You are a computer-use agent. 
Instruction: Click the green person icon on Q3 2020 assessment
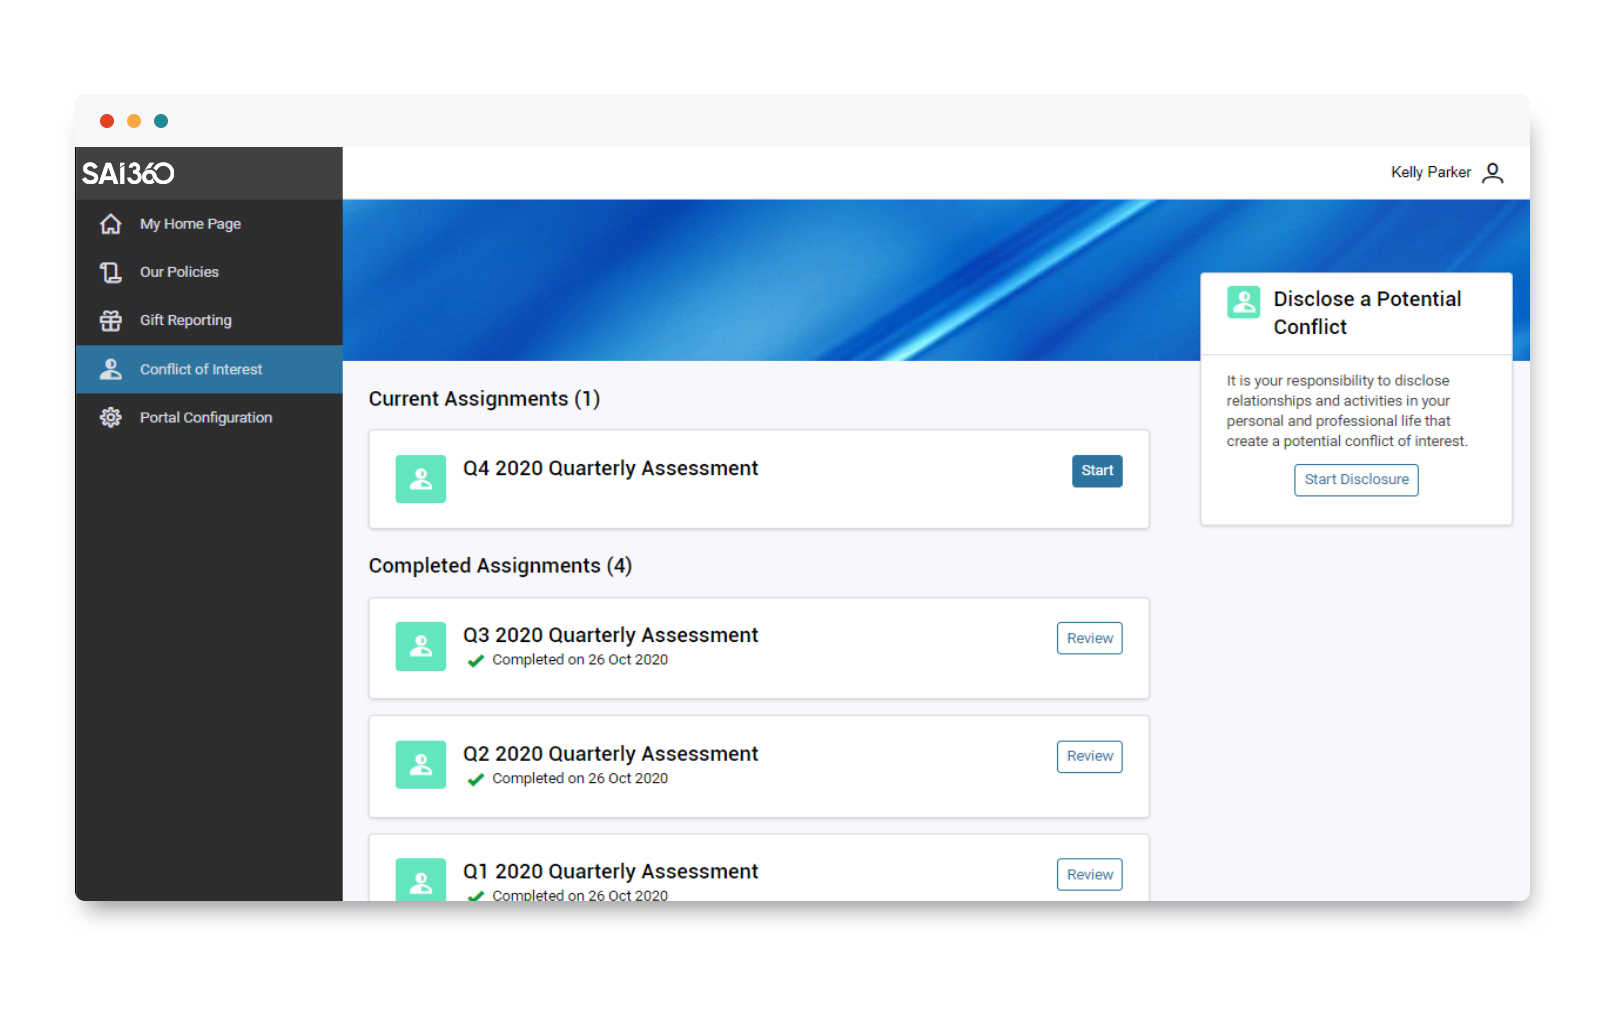(x=420, y=646)
